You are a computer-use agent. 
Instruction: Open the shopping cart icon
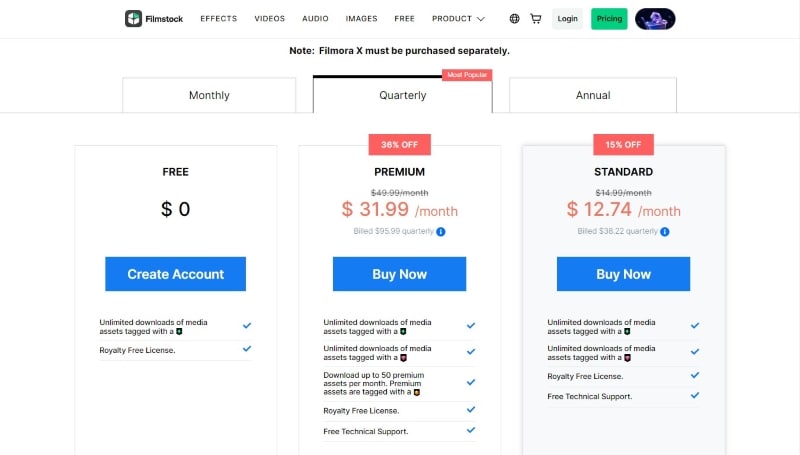(536, 19)
